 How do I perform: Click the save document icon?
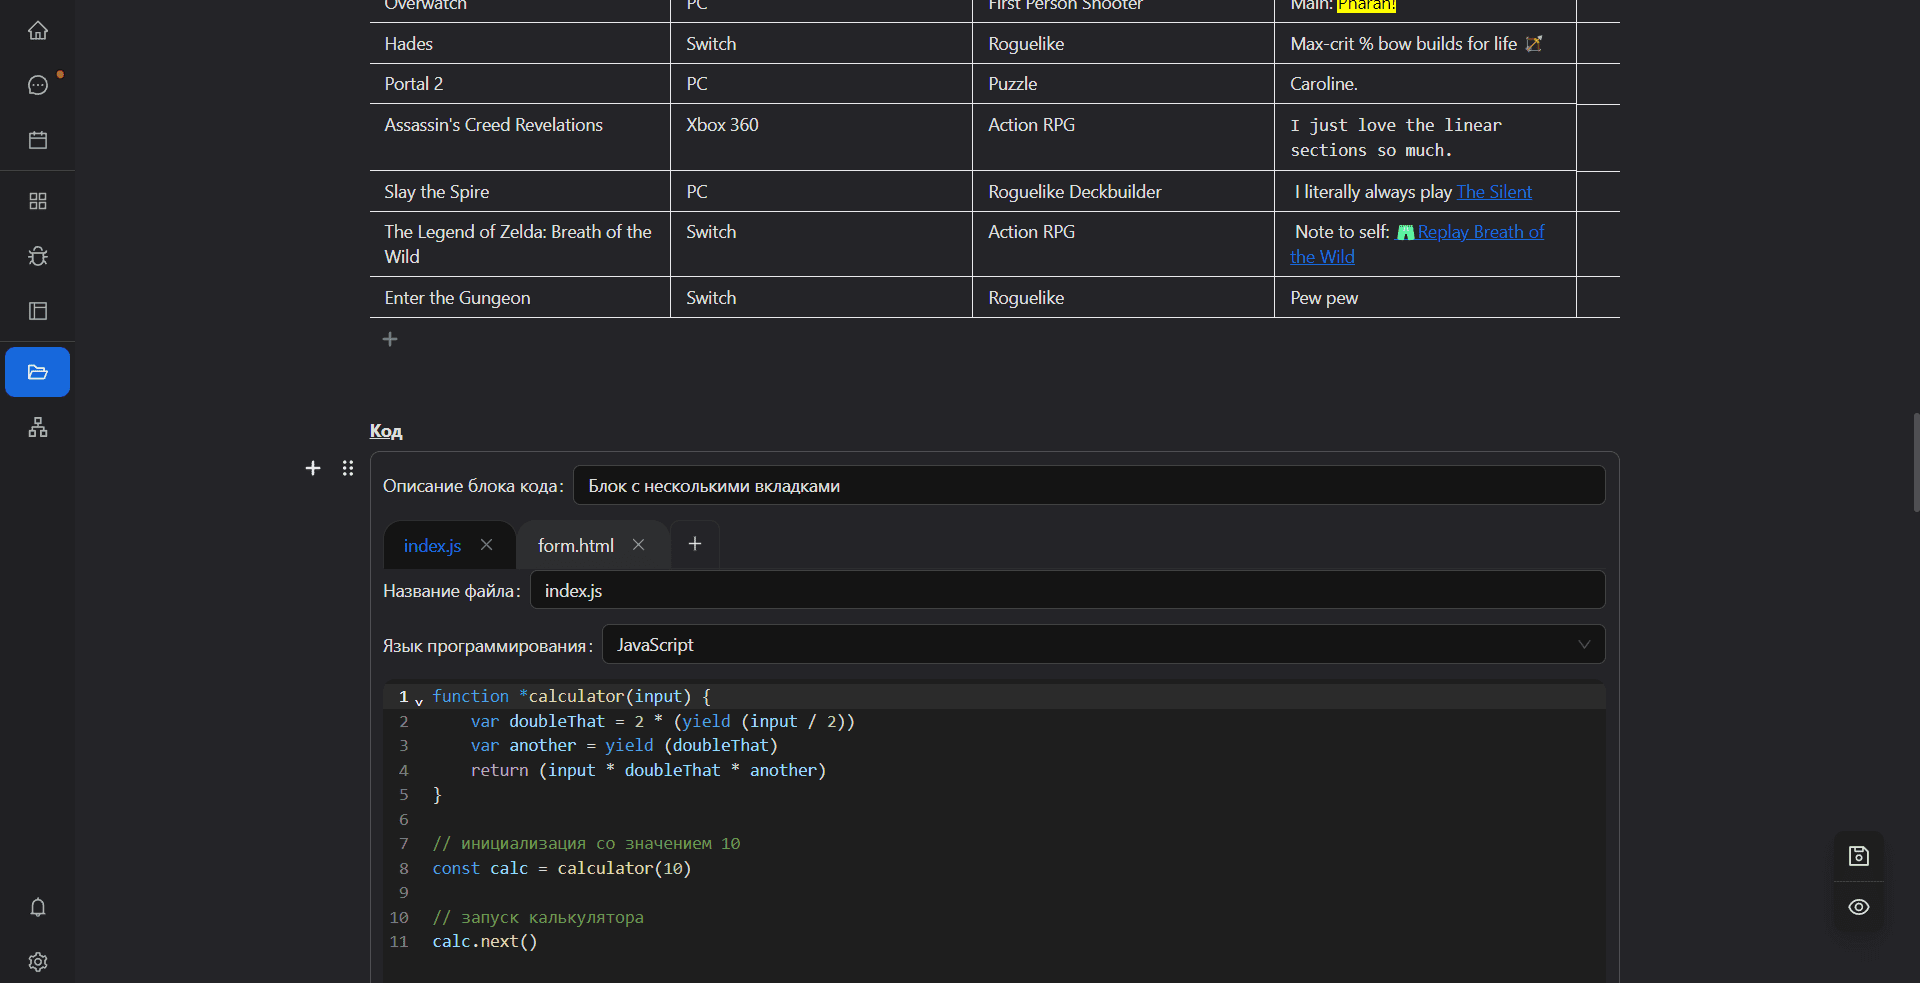(x=1858, y=856)
